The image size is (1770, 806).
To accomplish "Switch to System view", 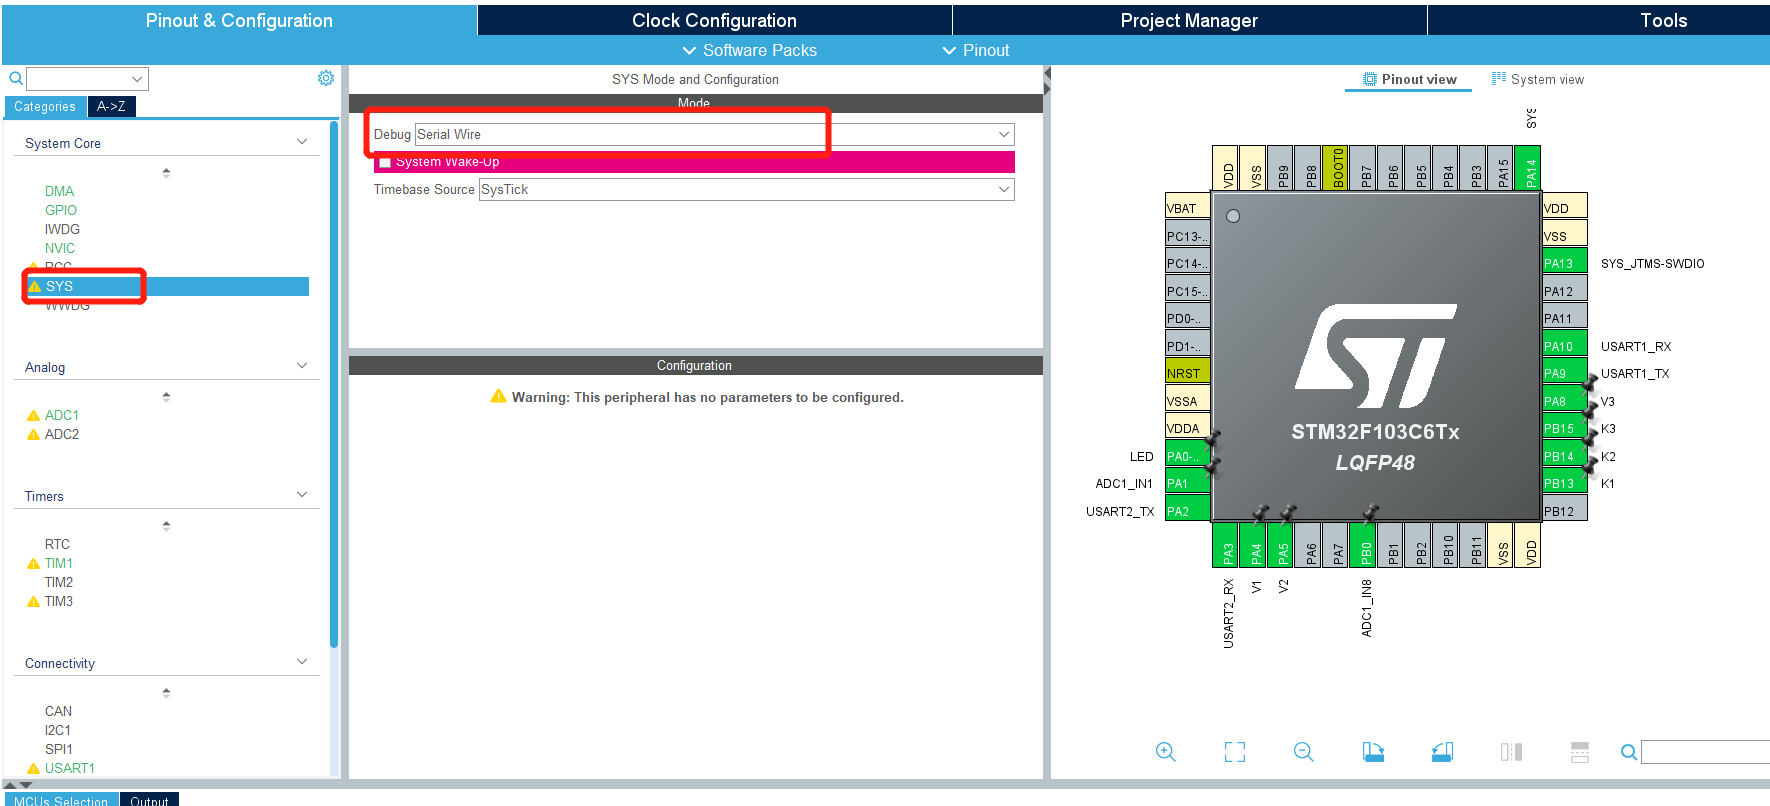I will 1538,79.
